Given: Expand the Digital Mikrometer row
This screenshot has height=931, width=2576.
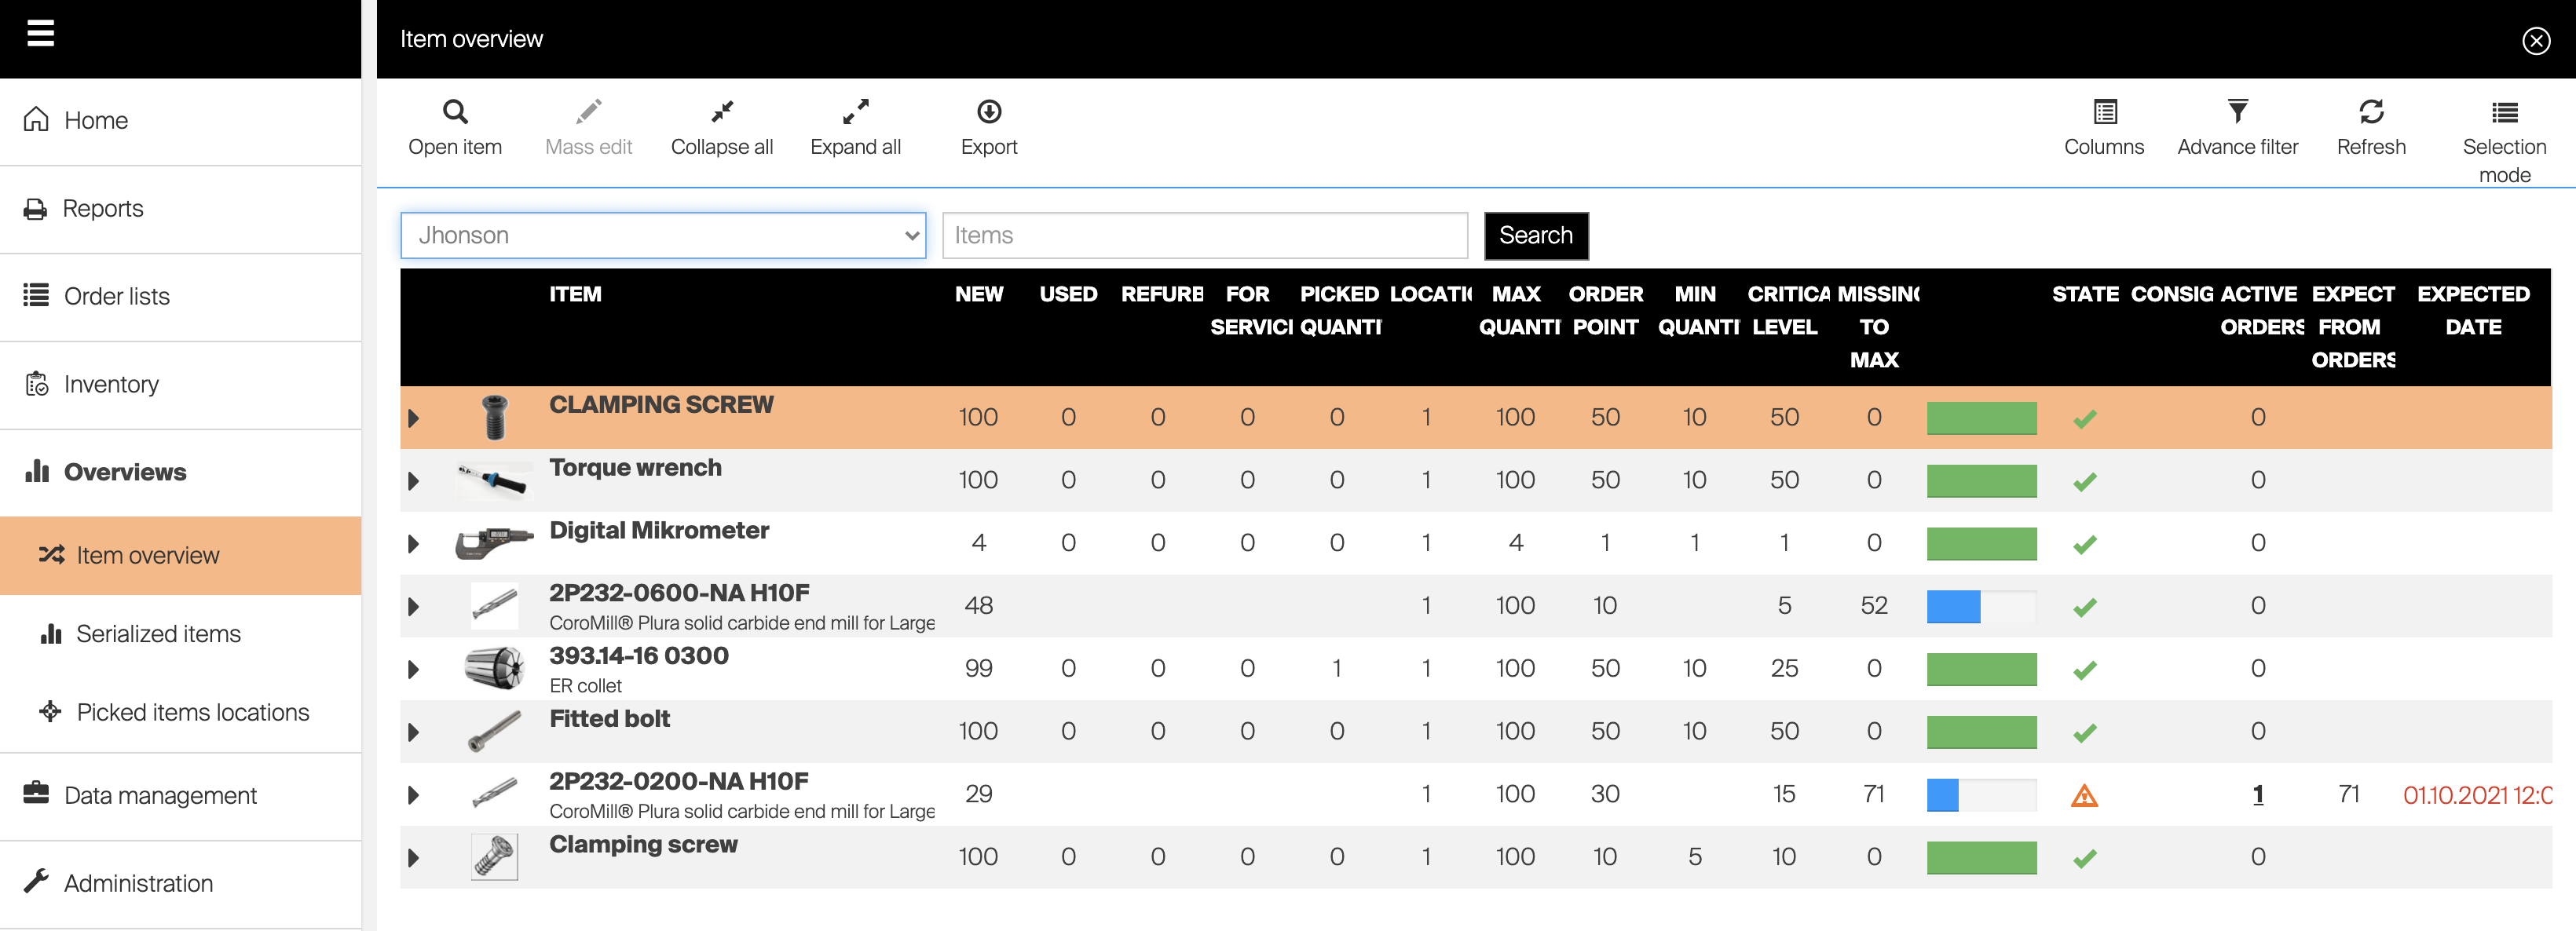Looking at the screenshot, I should [x=413, y=544].
